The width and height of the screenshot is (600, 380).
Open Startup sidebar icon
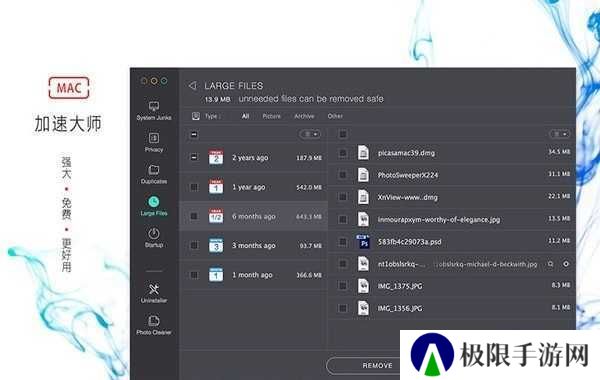(154, 237)
